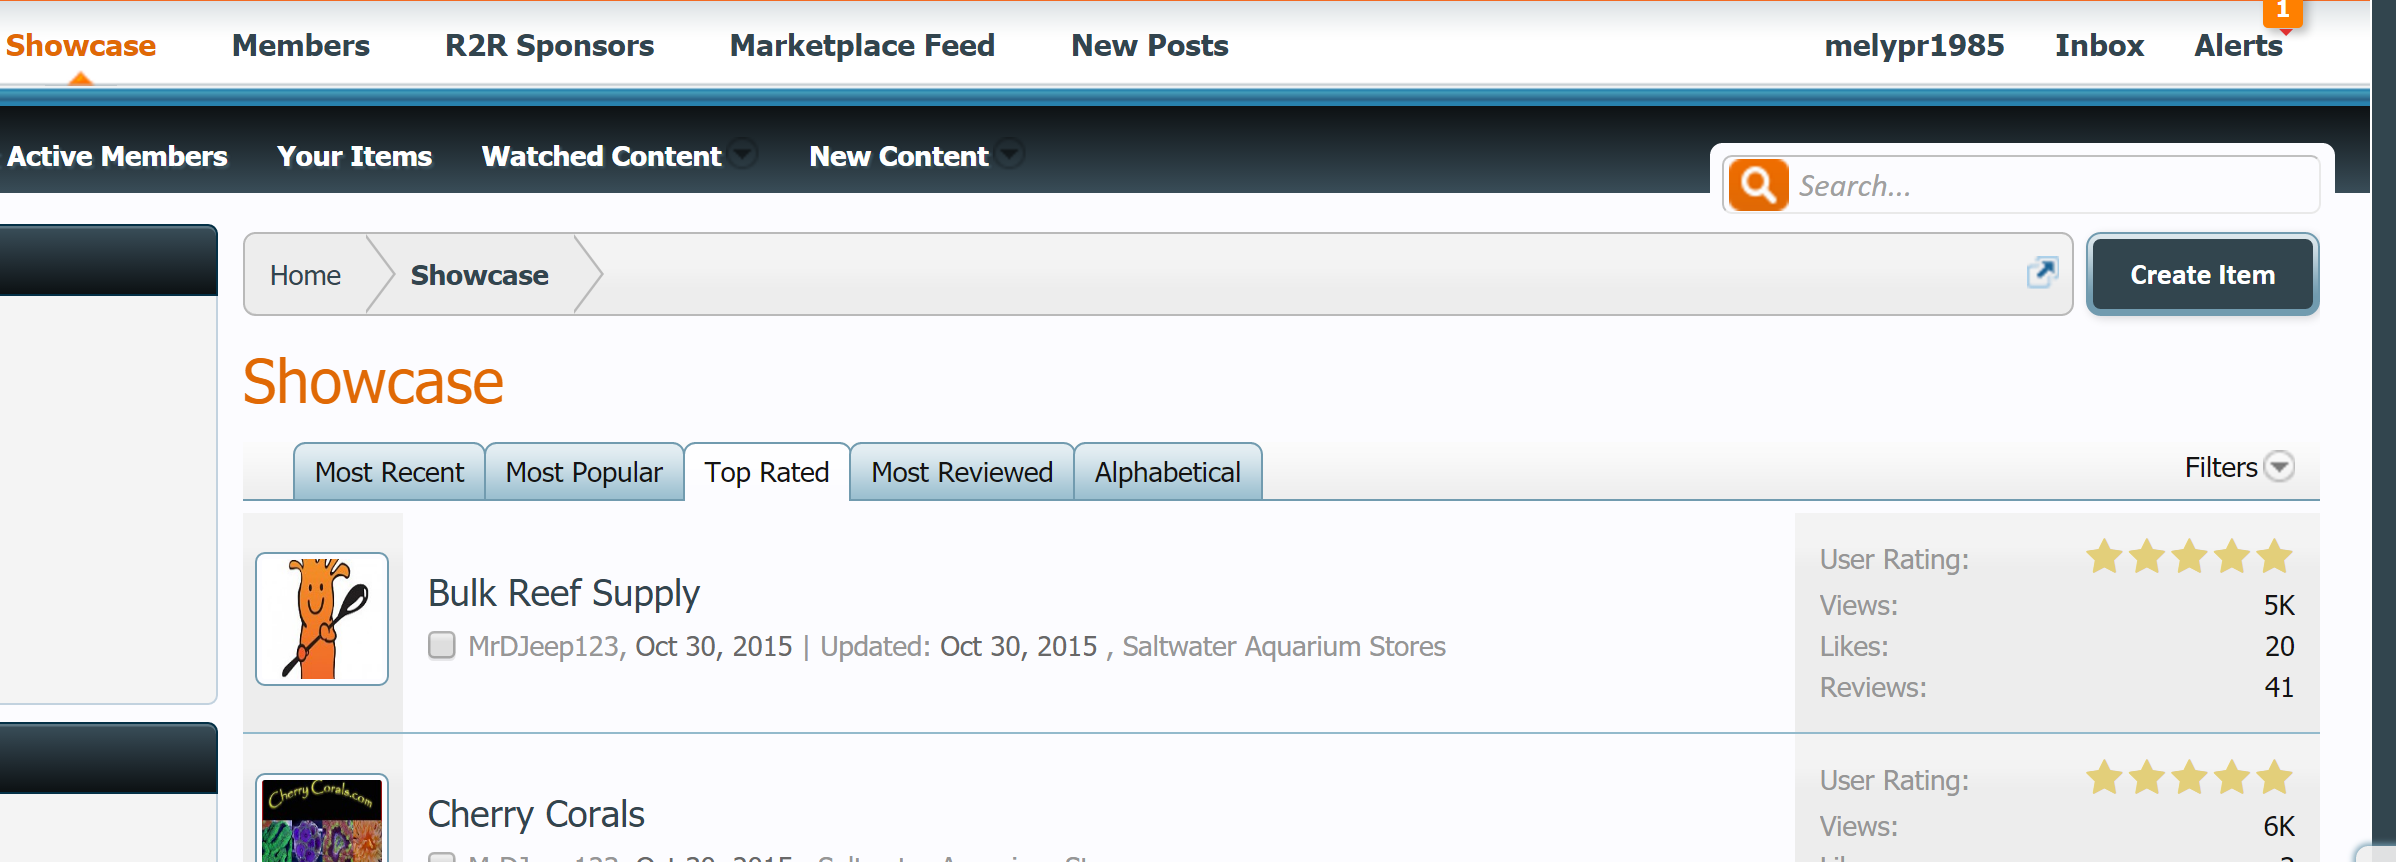Click Showcase in the breadcrumb
Image resolution: width=2396 pixels, height=862 pixels.
(479, 275)
